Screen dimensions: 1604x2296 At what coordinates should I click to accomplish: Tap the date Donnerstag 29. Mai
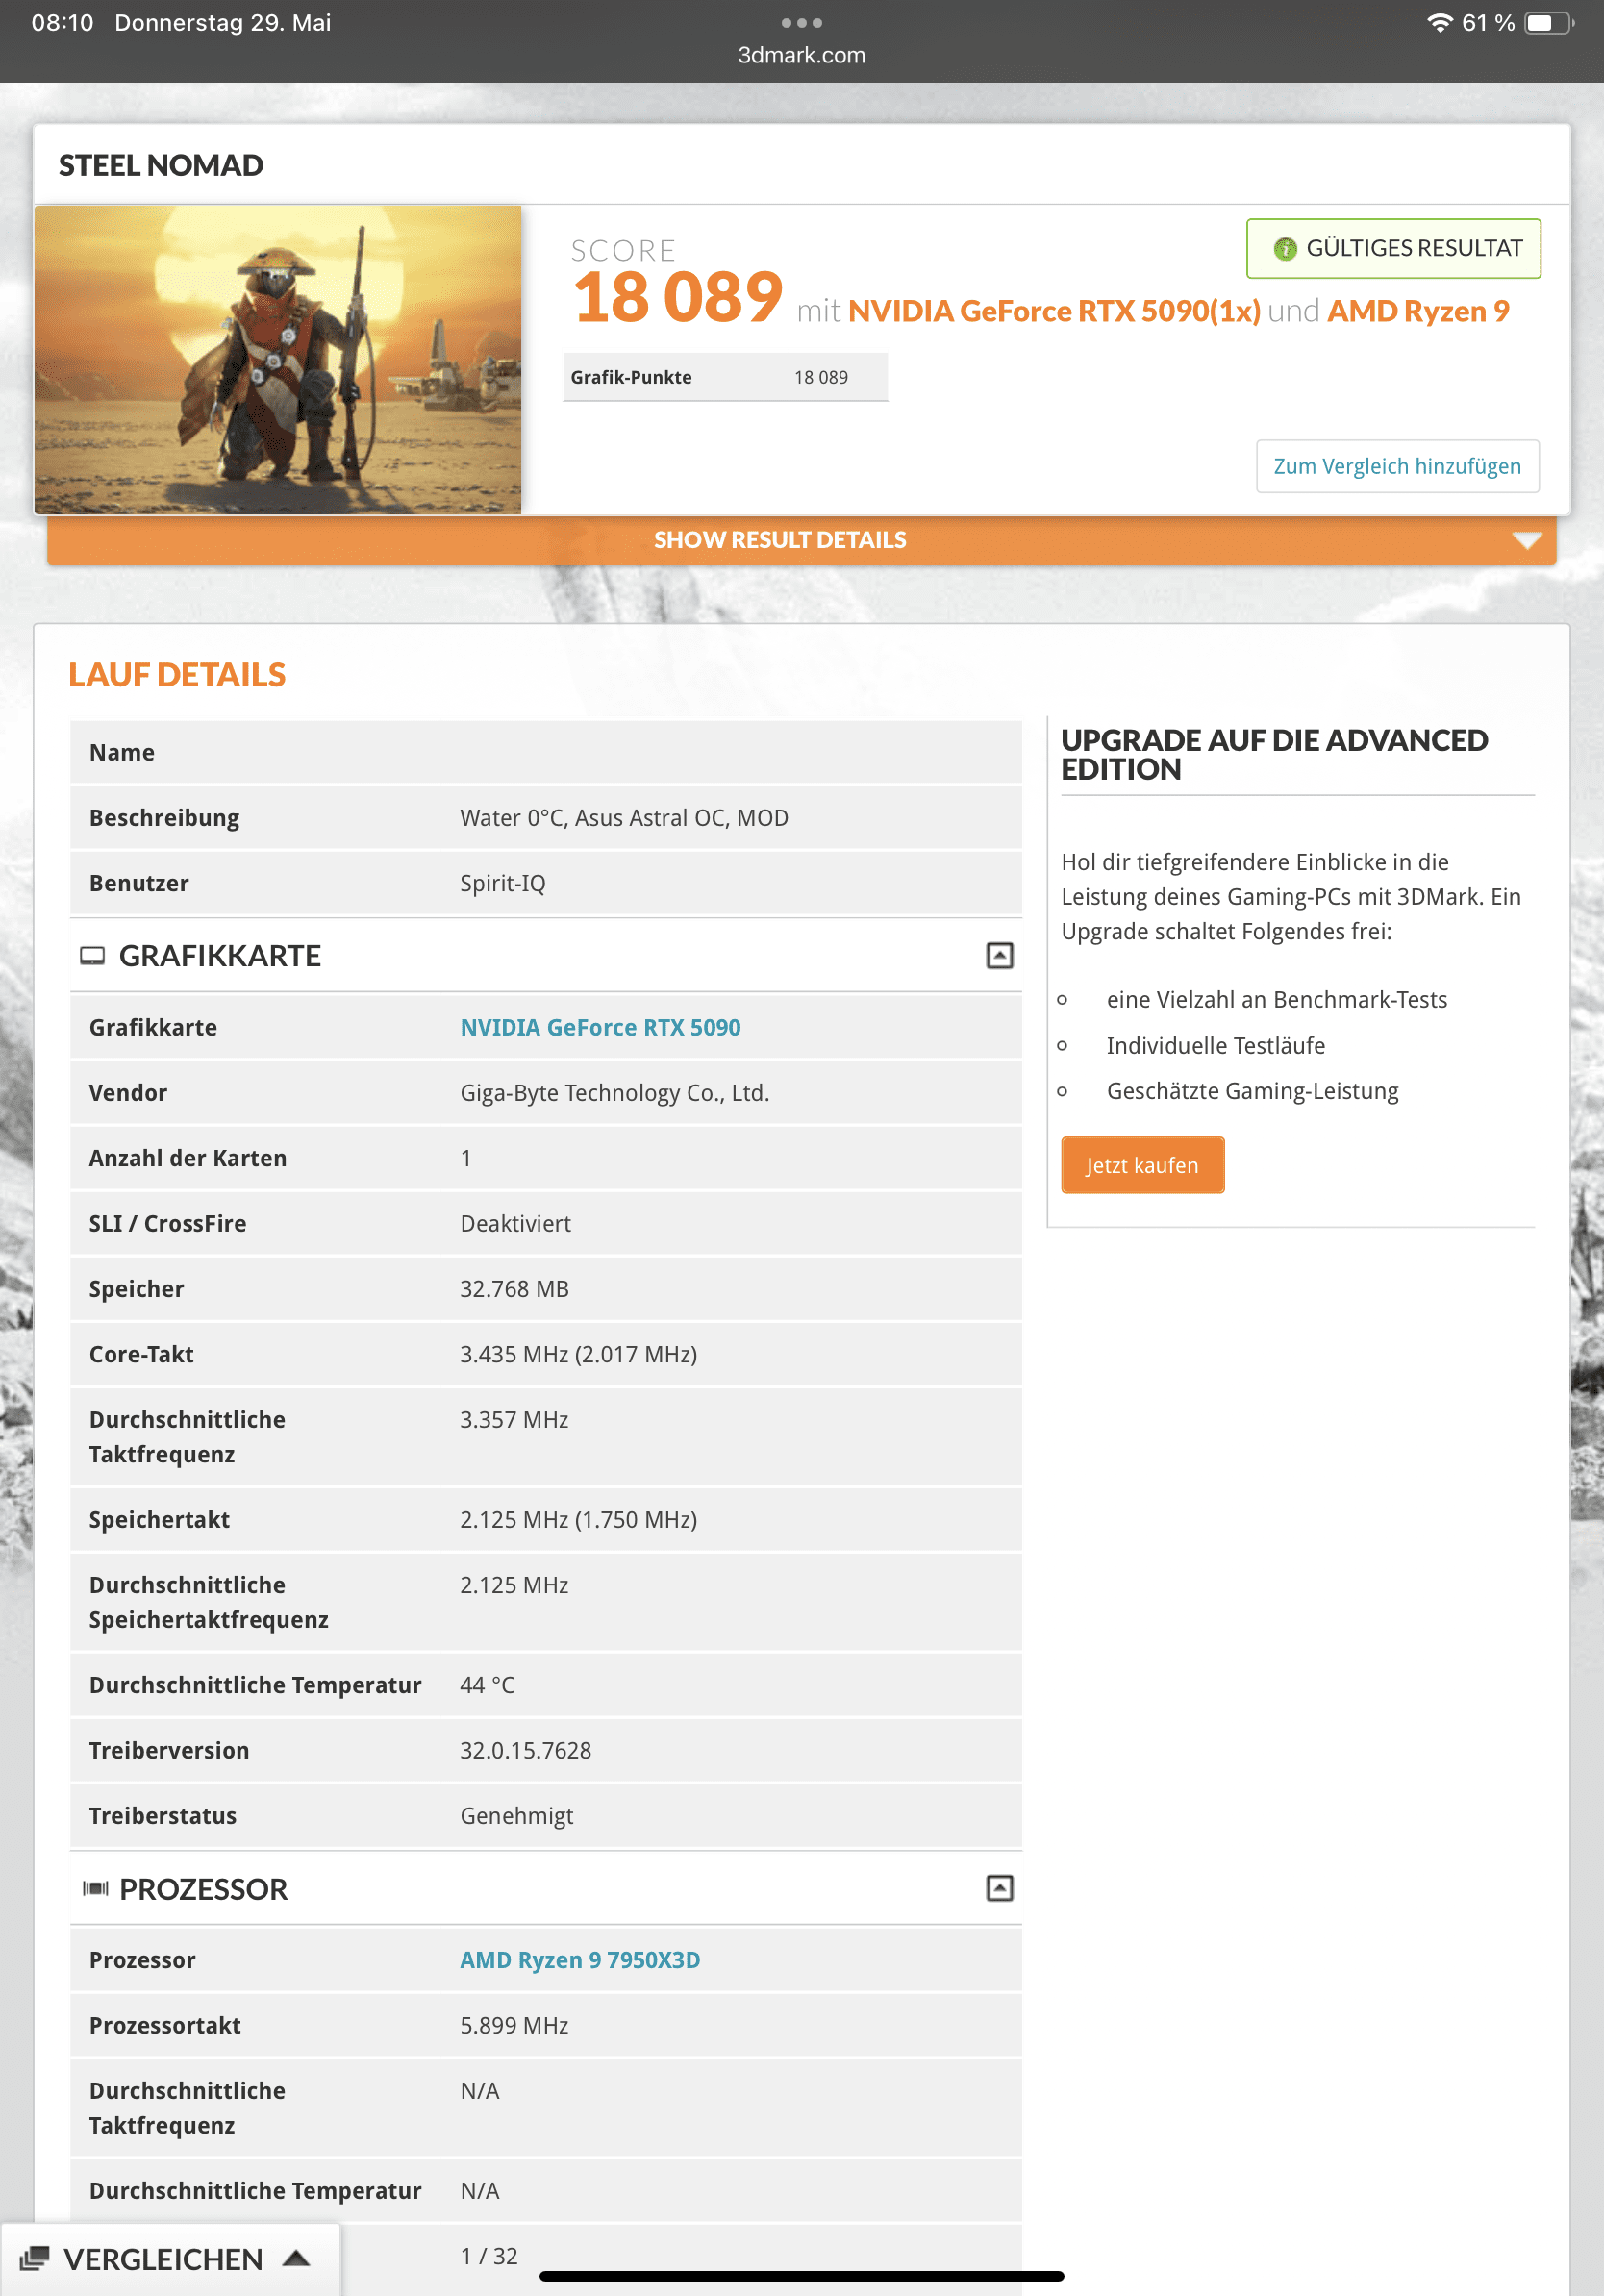[x=223, y=22]
